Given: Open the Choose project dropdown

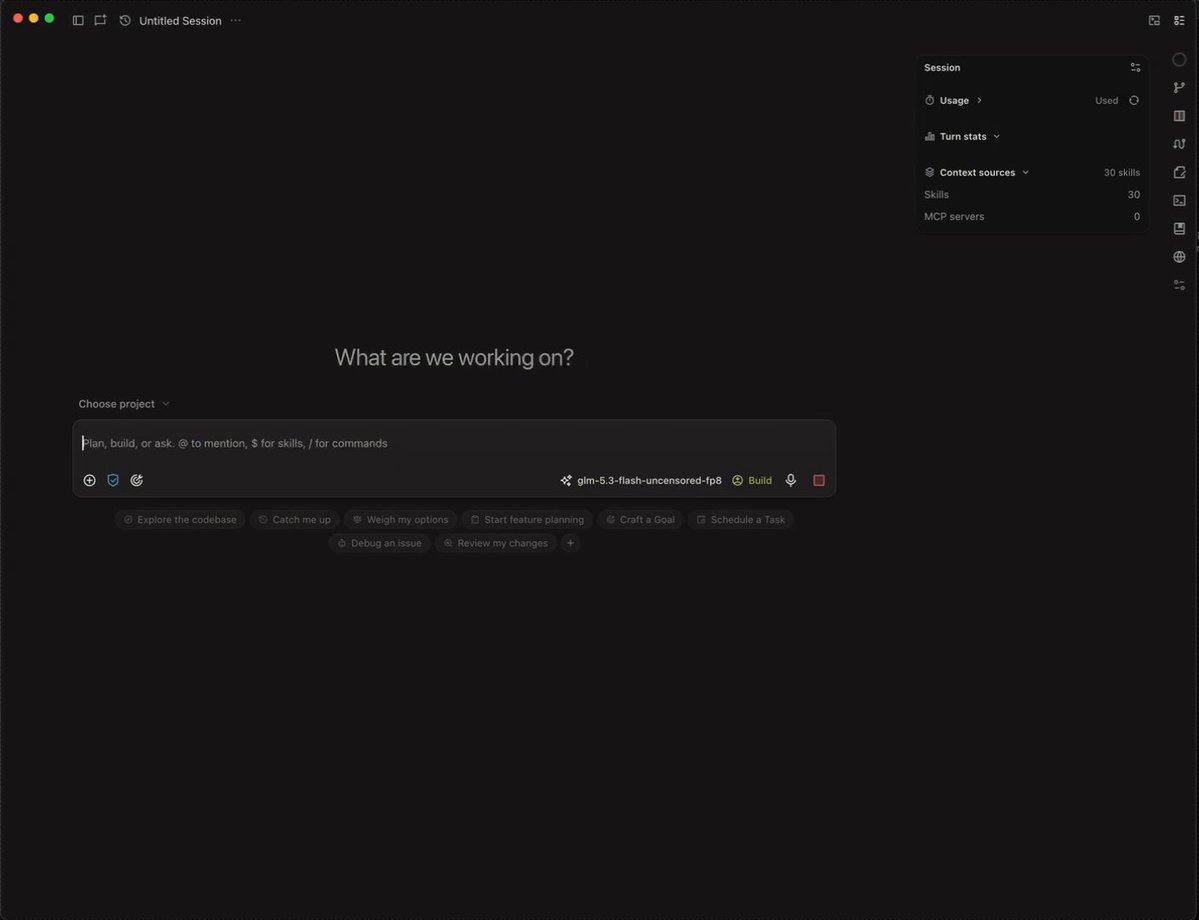Looking at the screenshot, I should tap(124, 404).
